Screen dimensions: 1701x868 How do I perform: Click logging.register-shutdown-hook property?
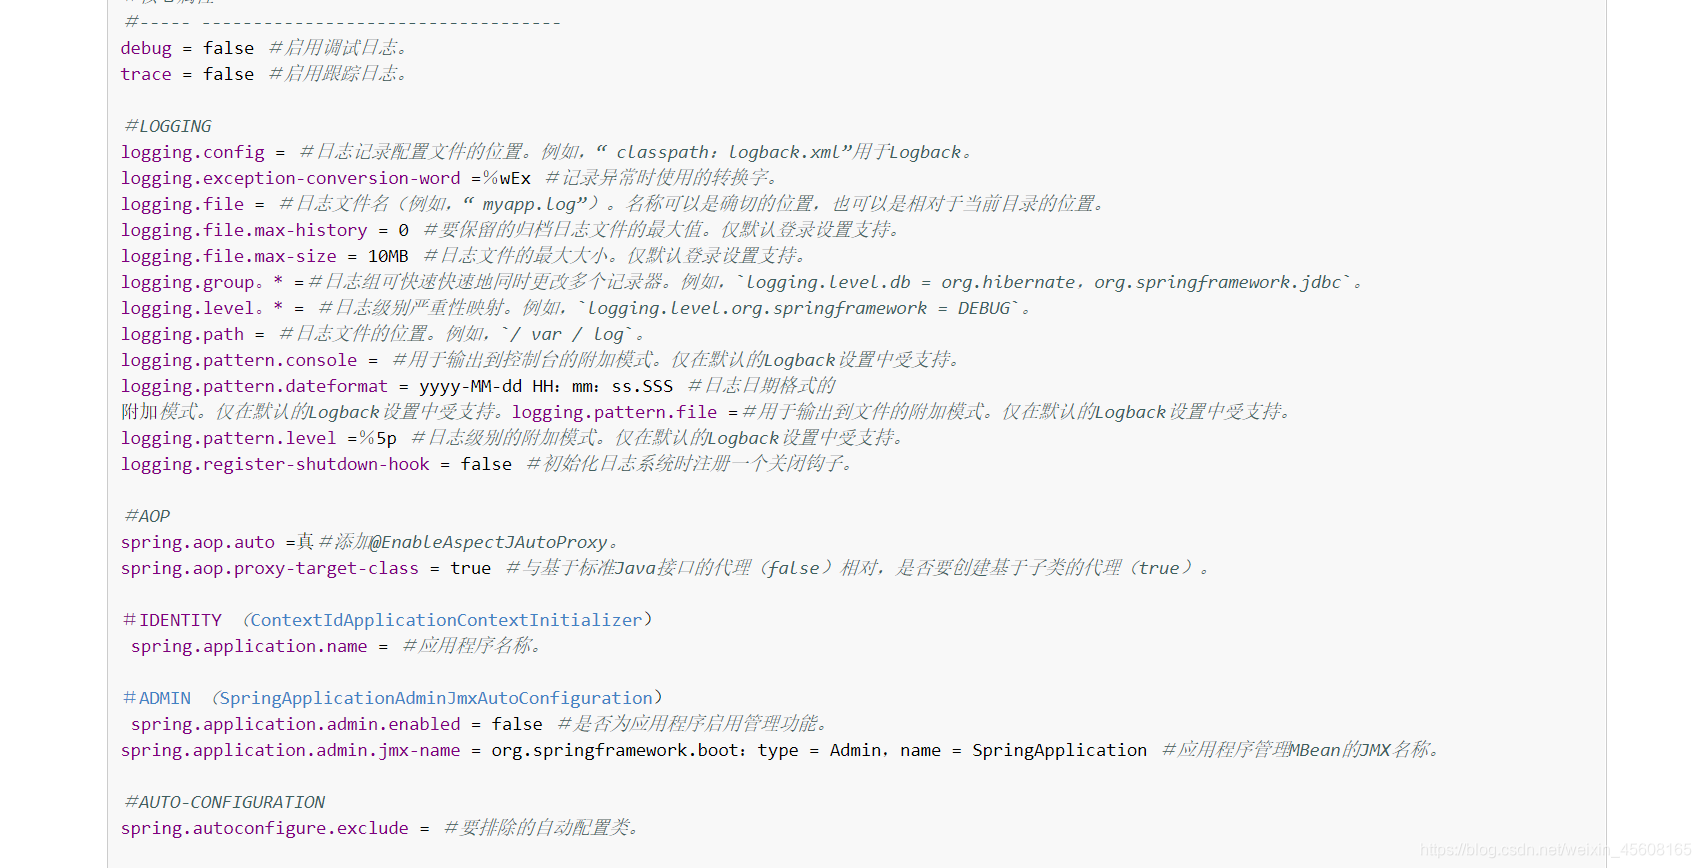[x=275, y=464]
